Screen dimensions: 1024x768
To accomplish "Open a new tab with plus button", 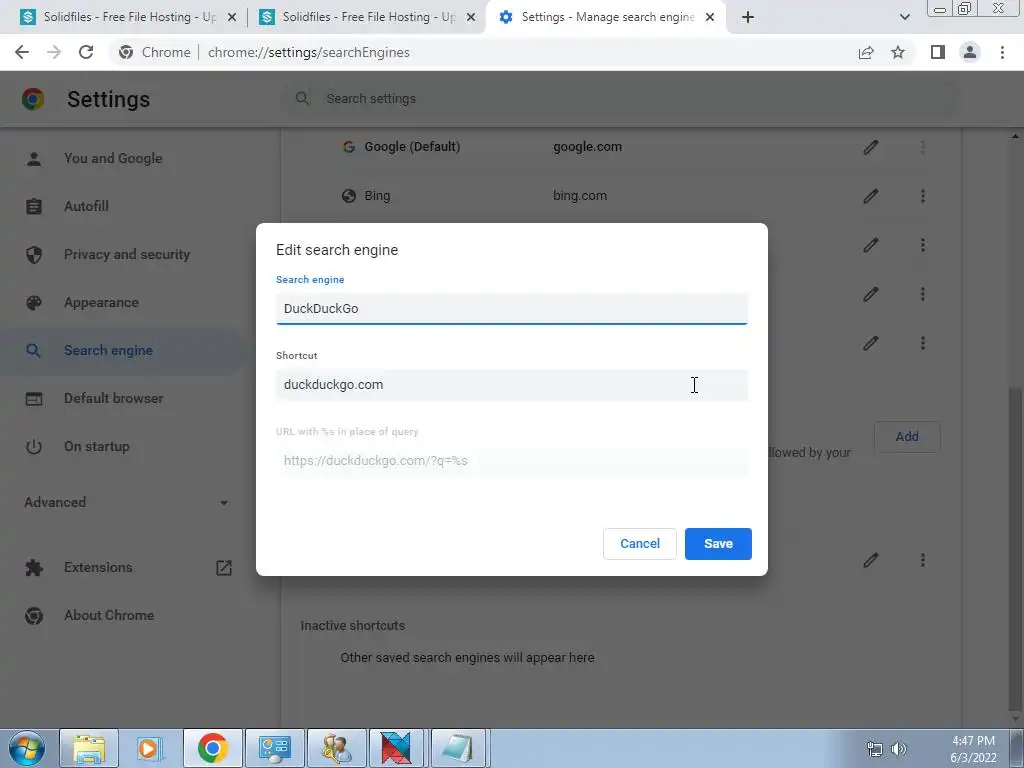I will click(x=748, y=17).
